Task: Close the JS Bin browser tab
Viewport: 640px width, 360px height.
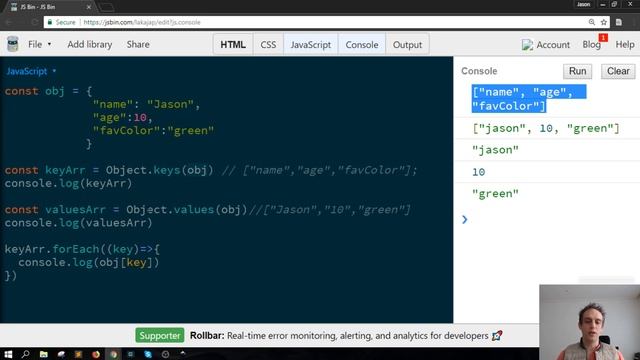Action: (89, 7)
